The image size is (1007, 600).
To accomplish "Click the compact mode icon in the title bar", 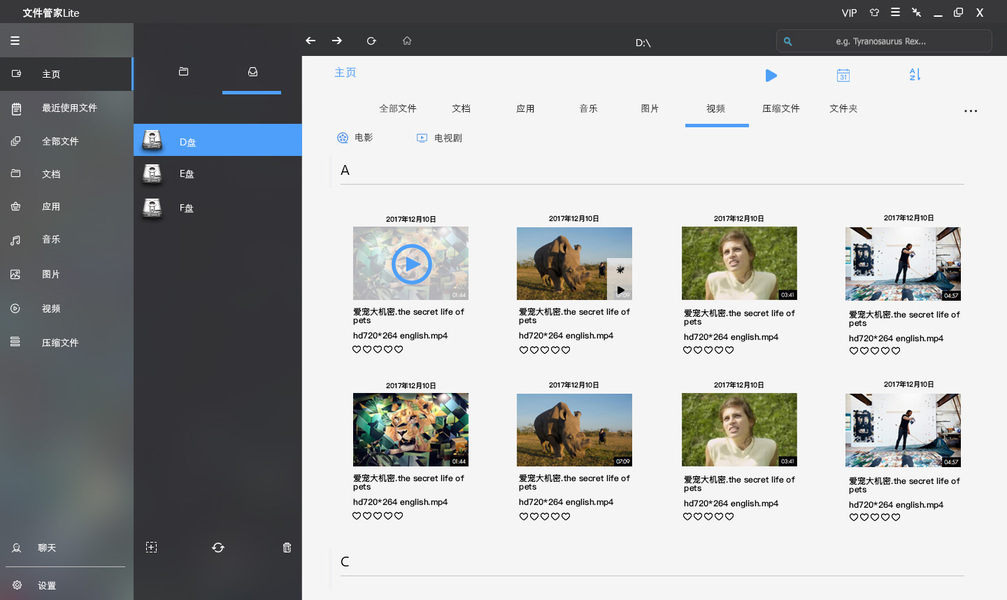I will pyautogui.click(x=916, y=12).
